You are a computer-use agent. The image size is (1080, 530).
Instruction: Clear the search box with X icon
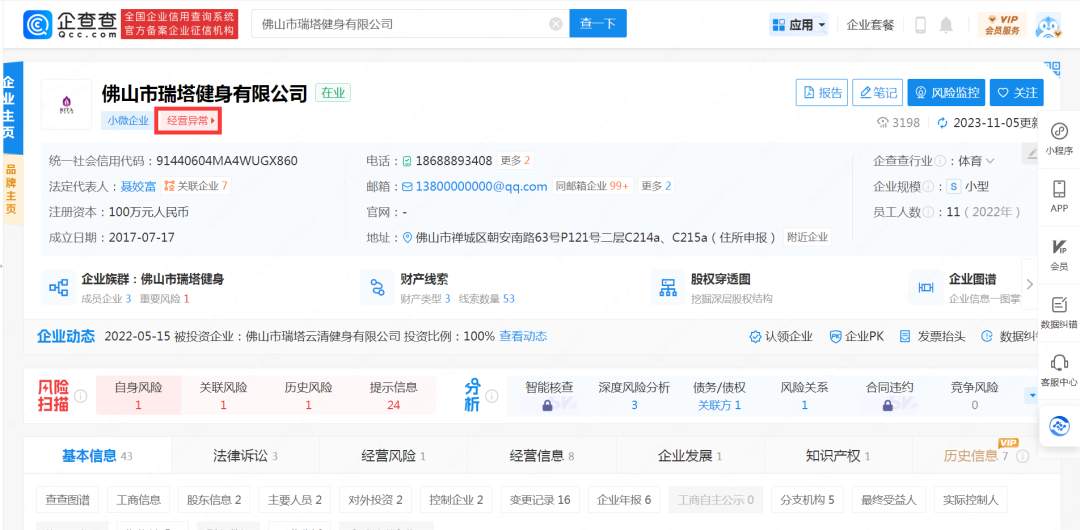[555, 24]
